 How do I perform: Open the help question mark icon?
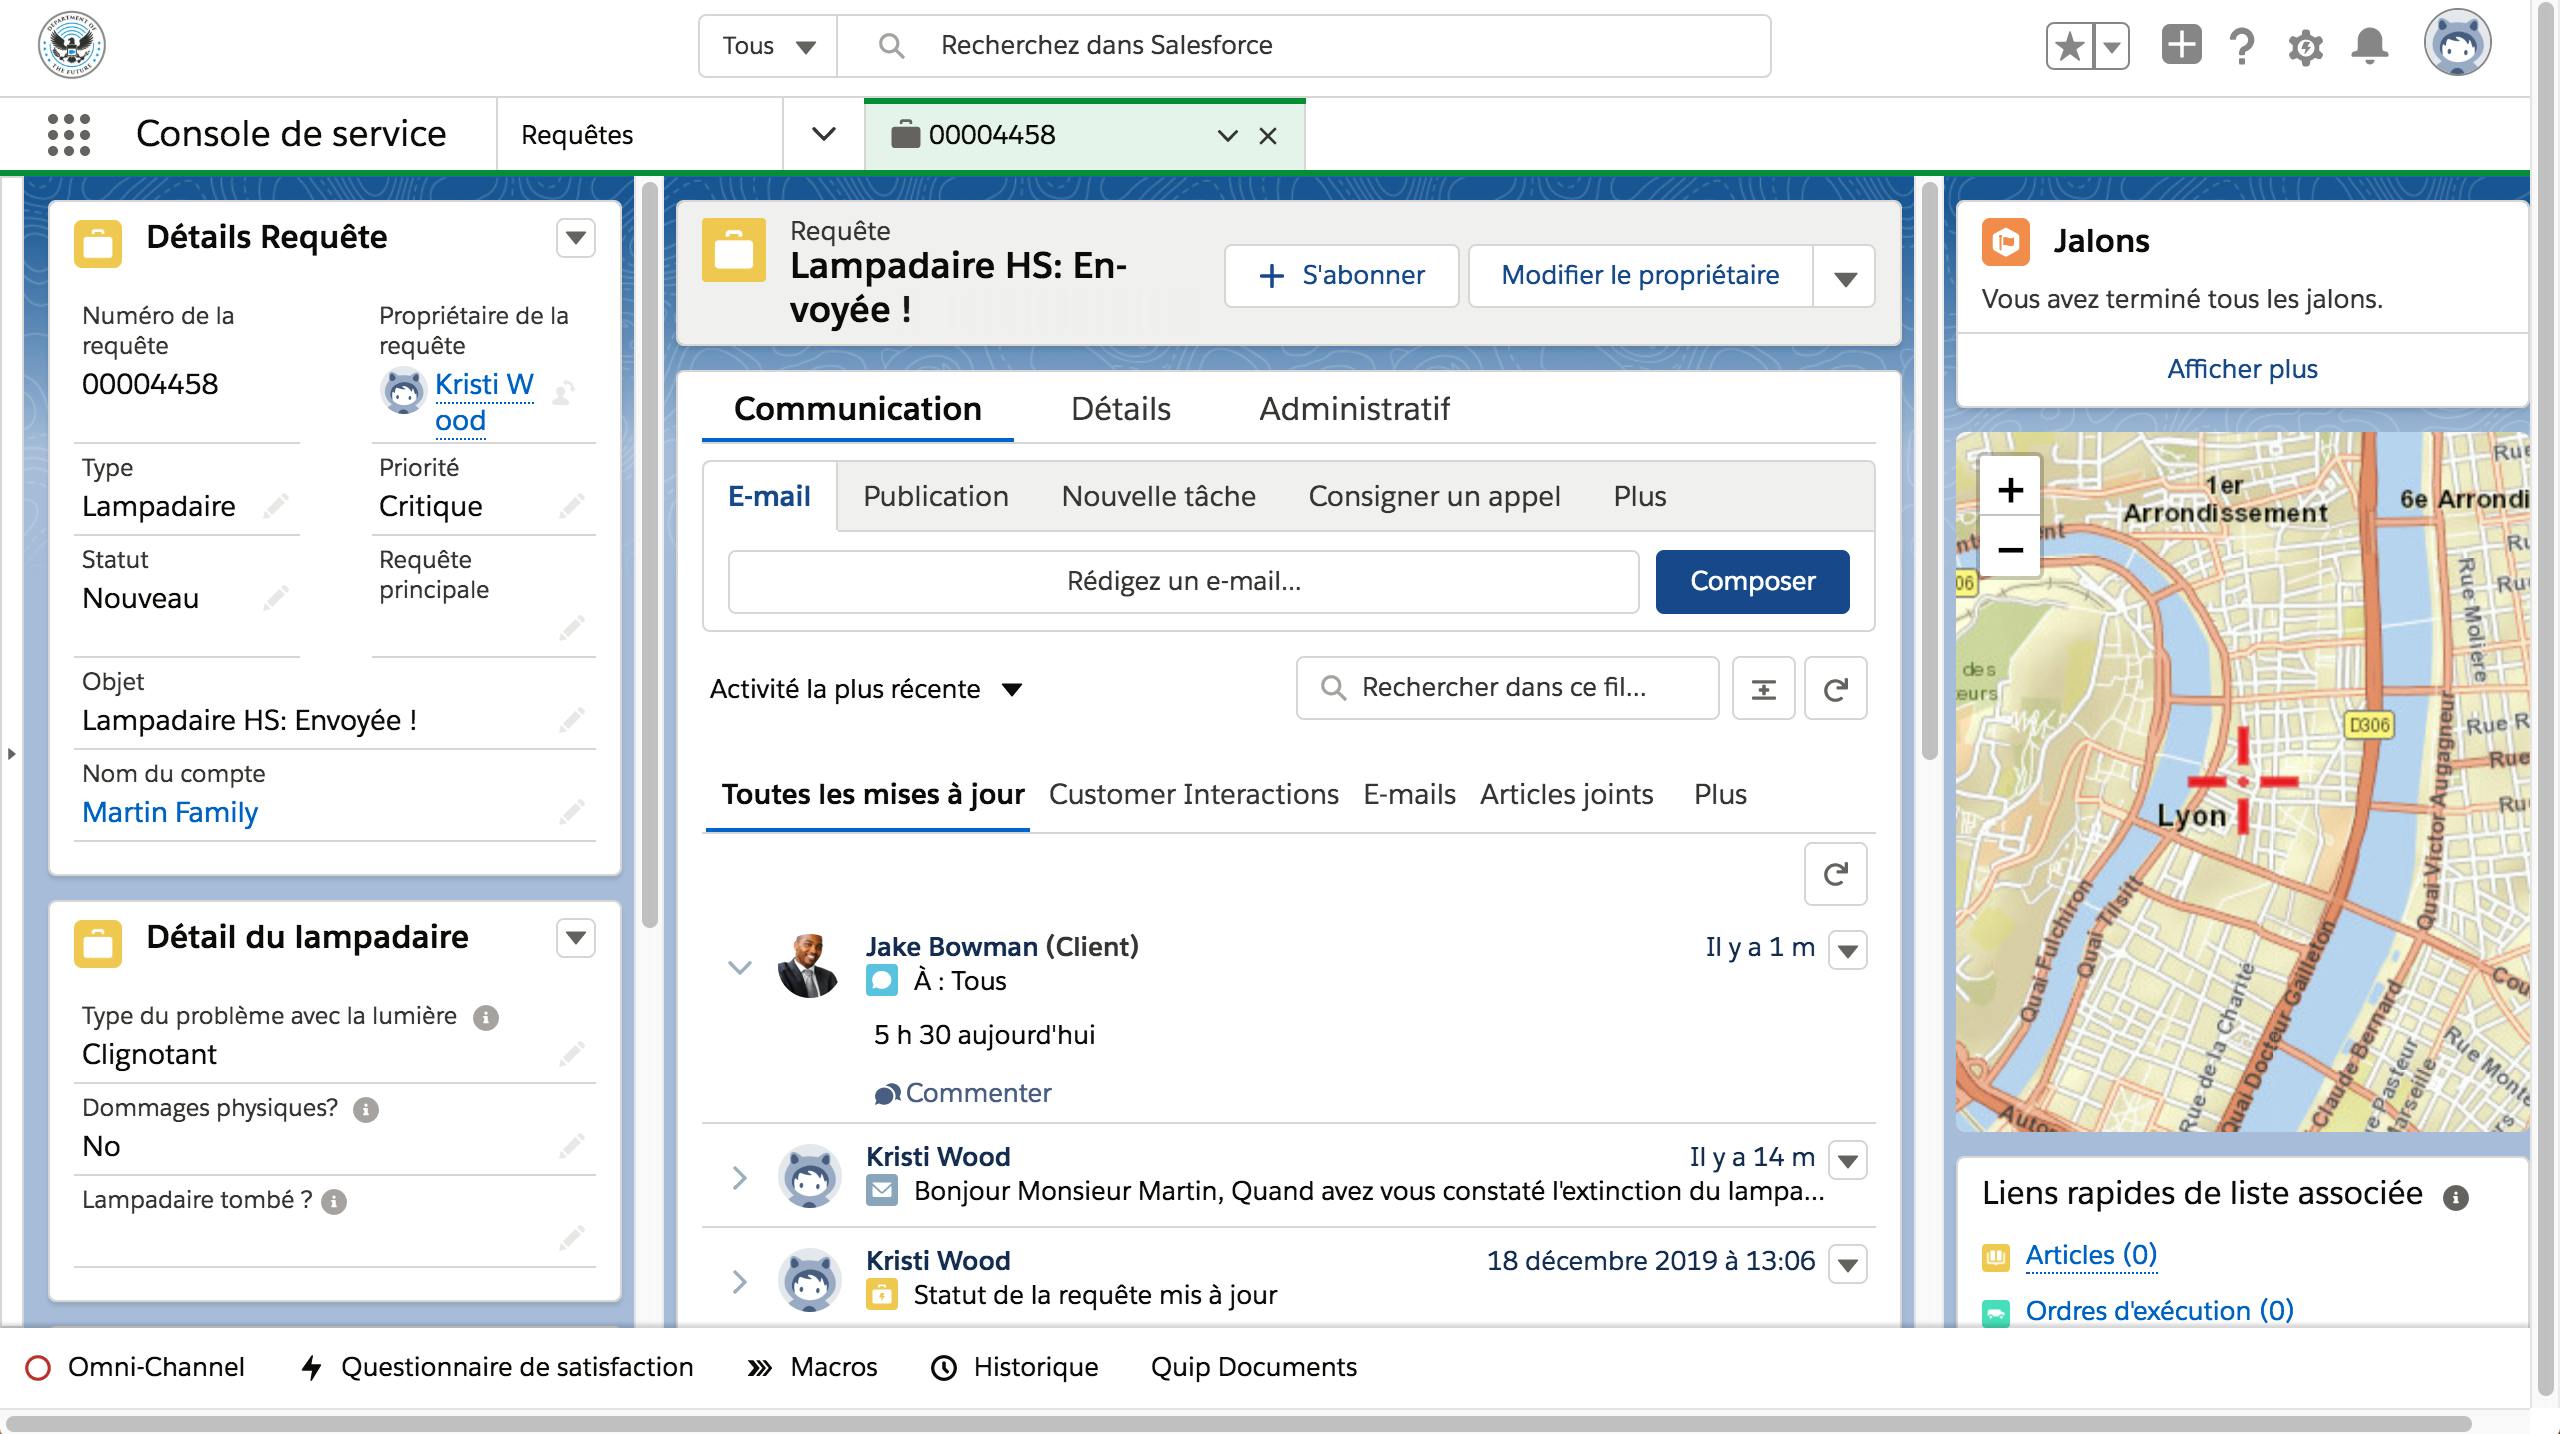pyautogui.click(x=2242, y=46)
